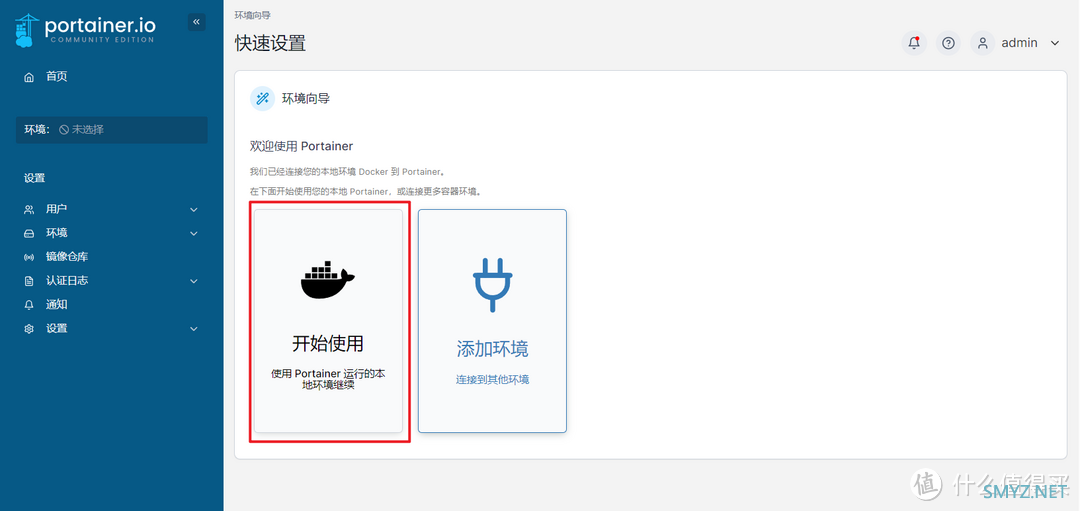
Task: Click the 未选择 prohibited icon
Action: click(63, 129)
